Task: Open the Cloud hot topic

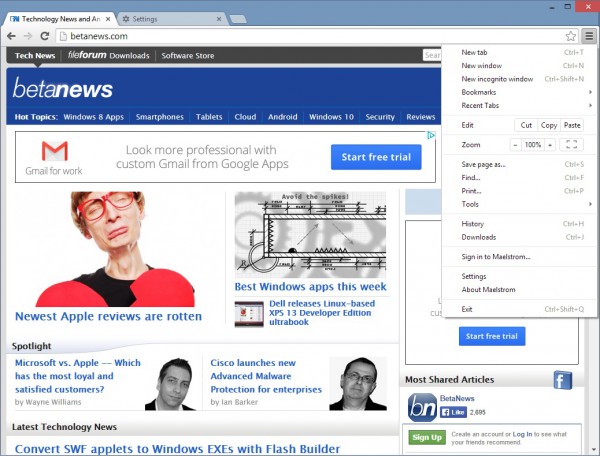Action: pyautogui.click(x=245, y=117)
